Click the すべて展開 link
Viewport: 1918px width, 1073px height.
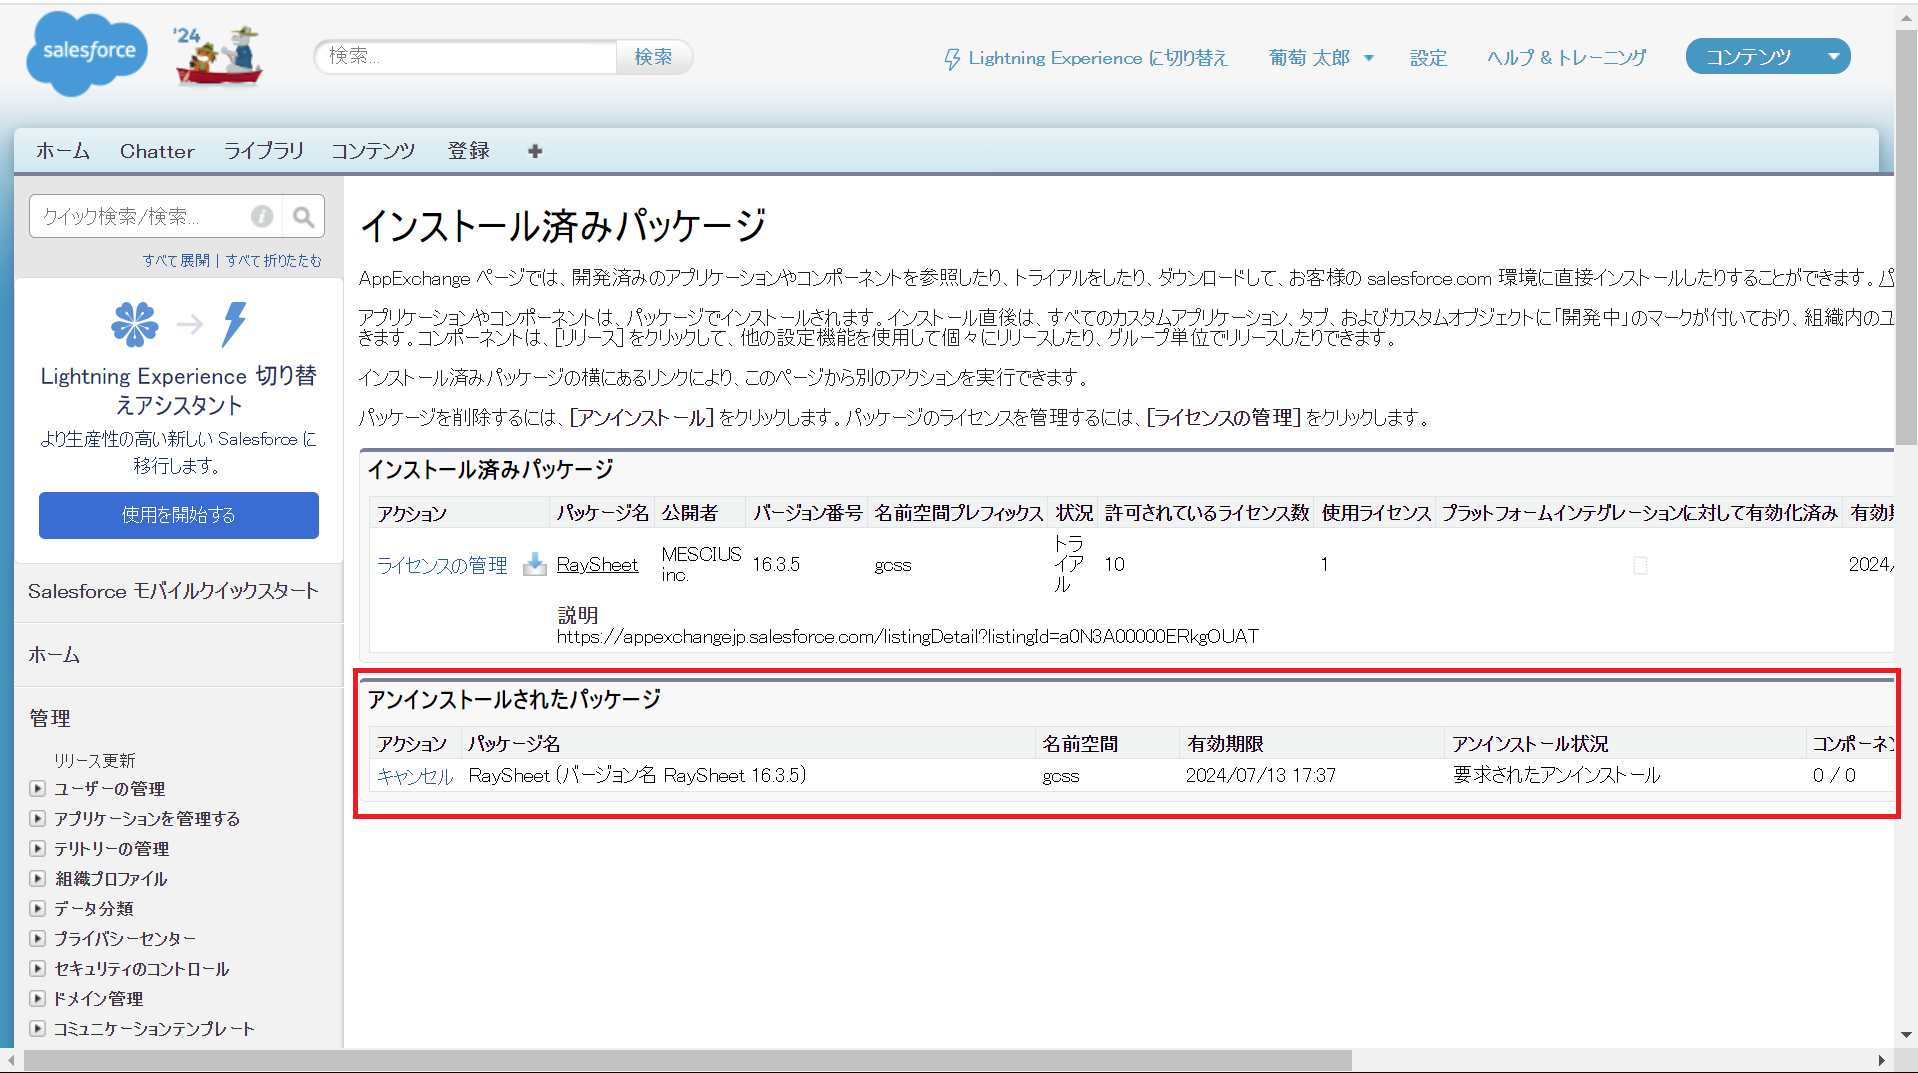(176, 260)
